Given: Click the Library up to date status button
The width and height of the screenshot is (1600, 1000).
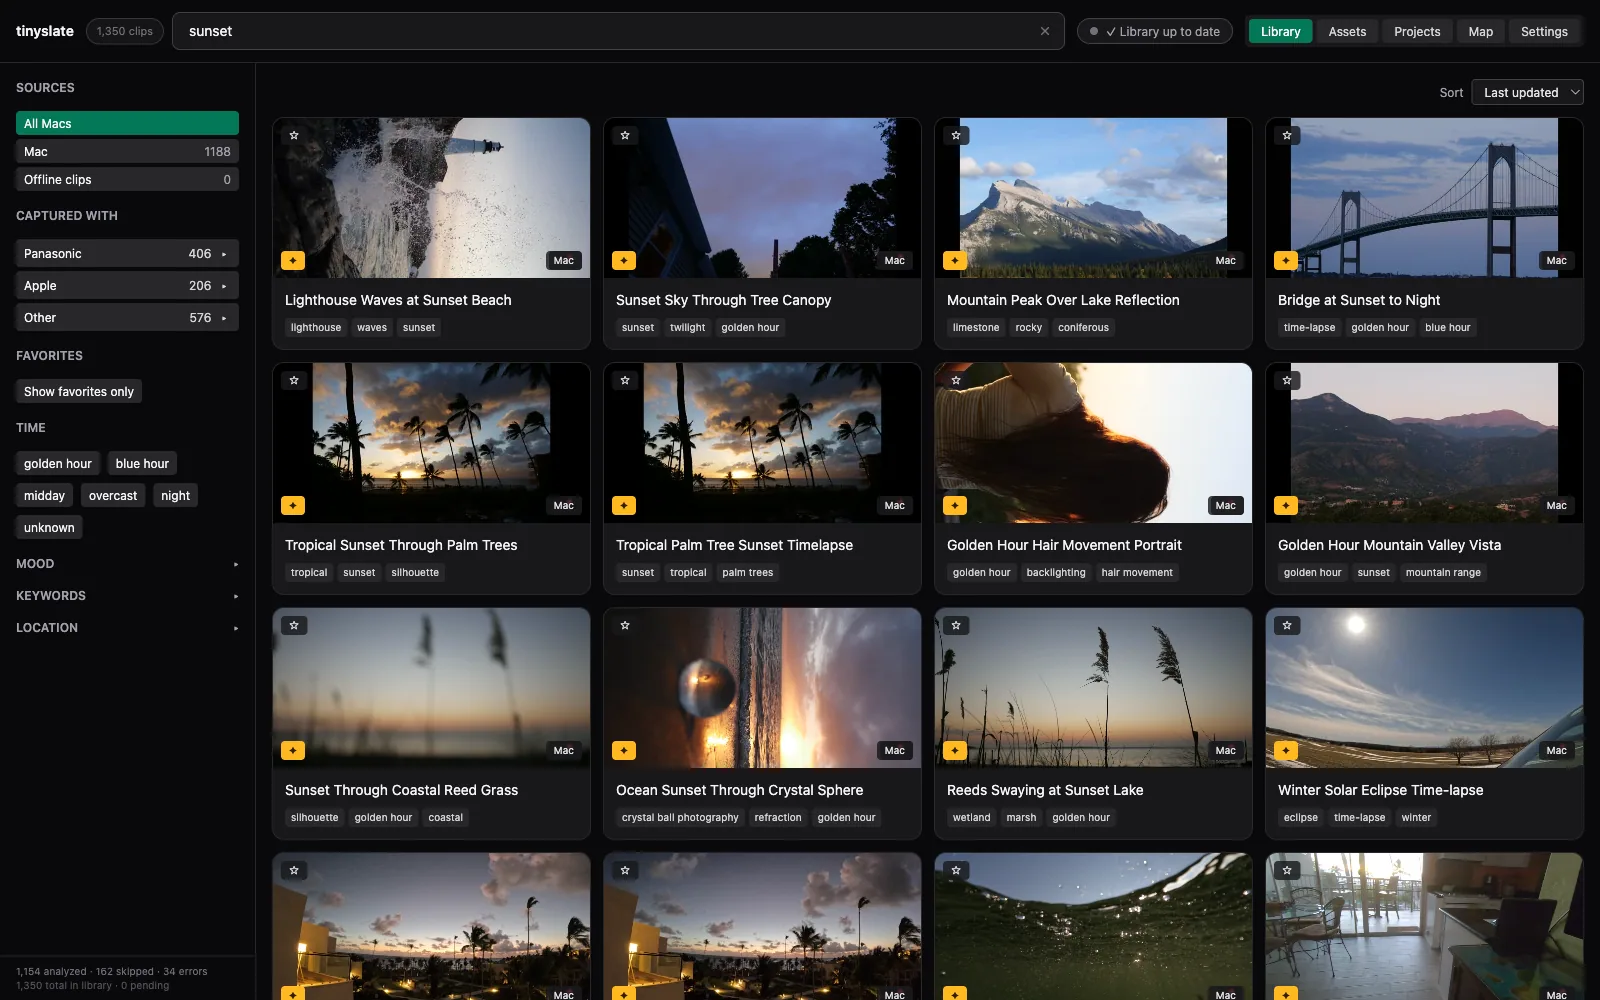Looking at the screenshot, I should (1154, 31).
